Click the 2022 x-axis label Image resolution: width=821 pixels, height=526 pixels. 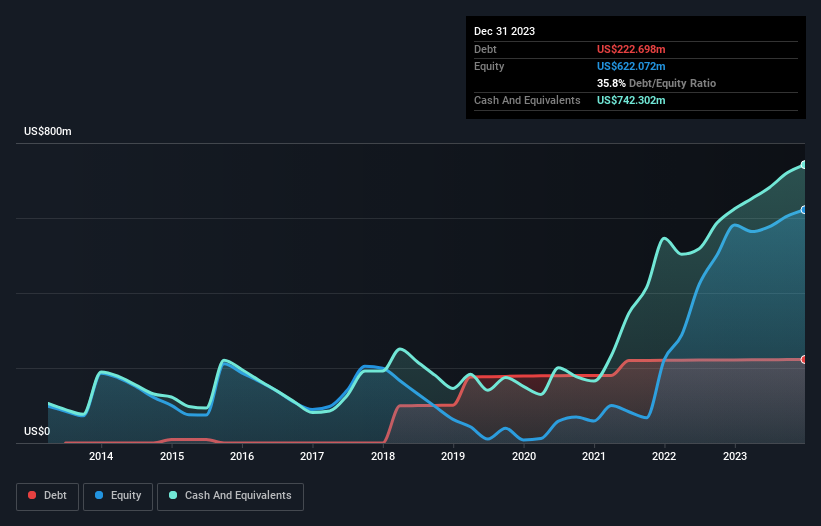click(x=664, y=456)
